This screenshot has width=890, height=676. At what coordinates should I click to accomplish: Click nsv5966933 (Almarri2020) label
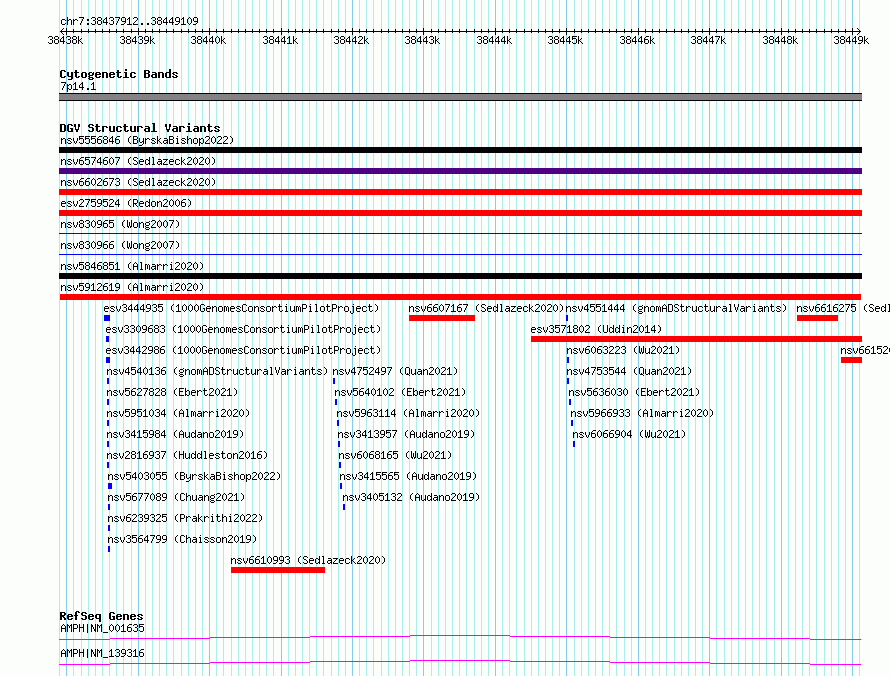point(642,413)
